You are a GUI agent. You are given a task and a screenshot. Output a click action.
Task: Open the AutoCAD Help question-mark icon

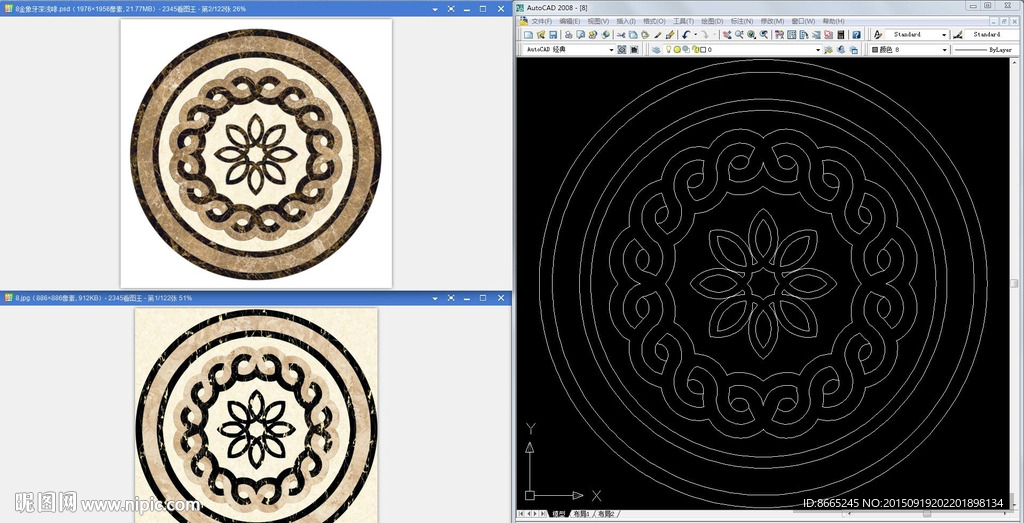point(856,35)
